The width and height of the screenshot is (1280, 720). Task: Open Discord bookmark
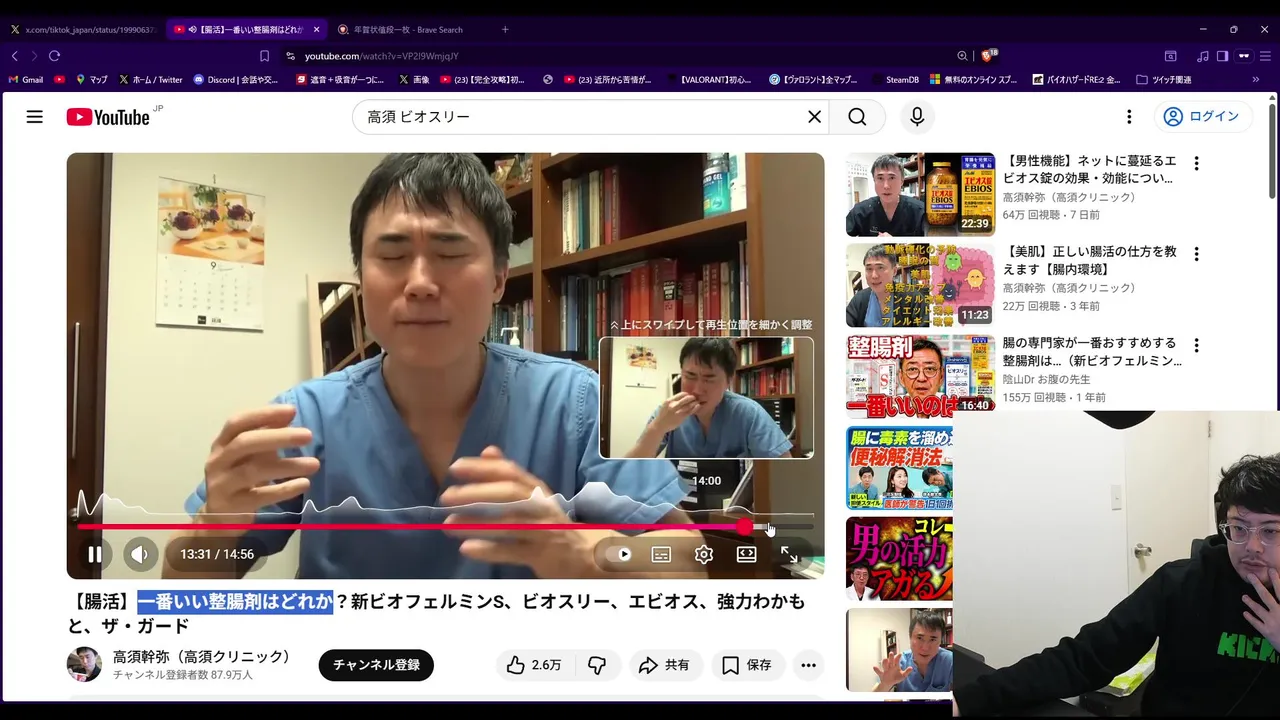pos(236,79)
